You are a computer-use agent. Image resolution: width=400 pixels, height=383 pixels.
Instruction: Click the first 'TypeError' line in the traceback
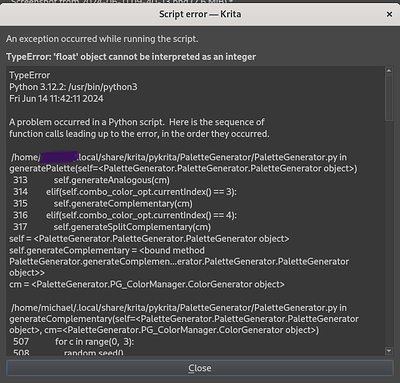29,75
